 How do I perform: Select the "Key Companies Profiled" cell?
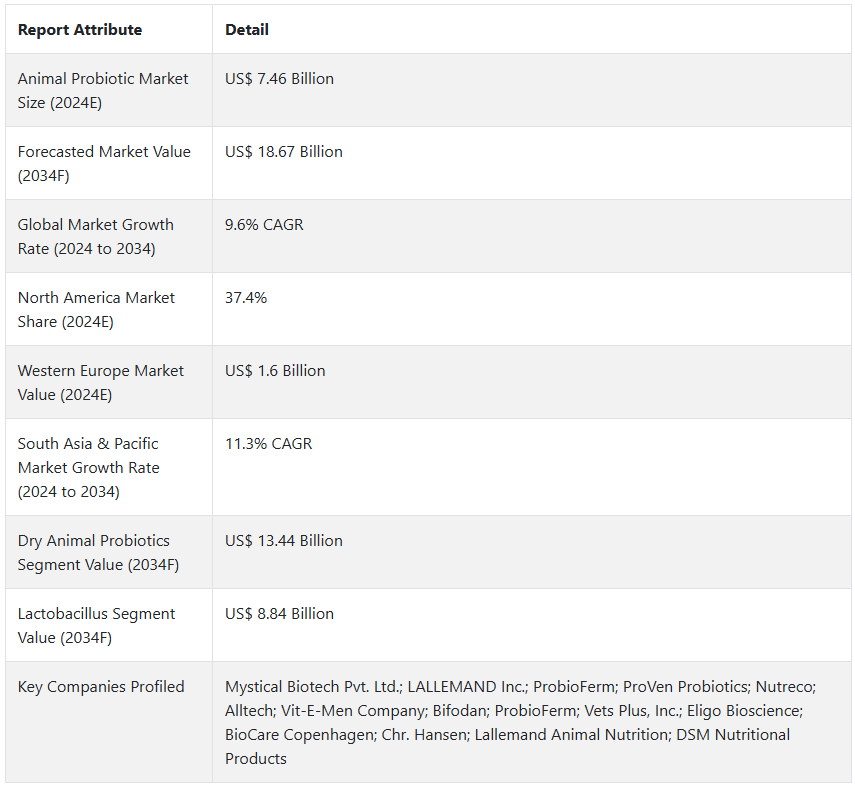click(101, 687)
